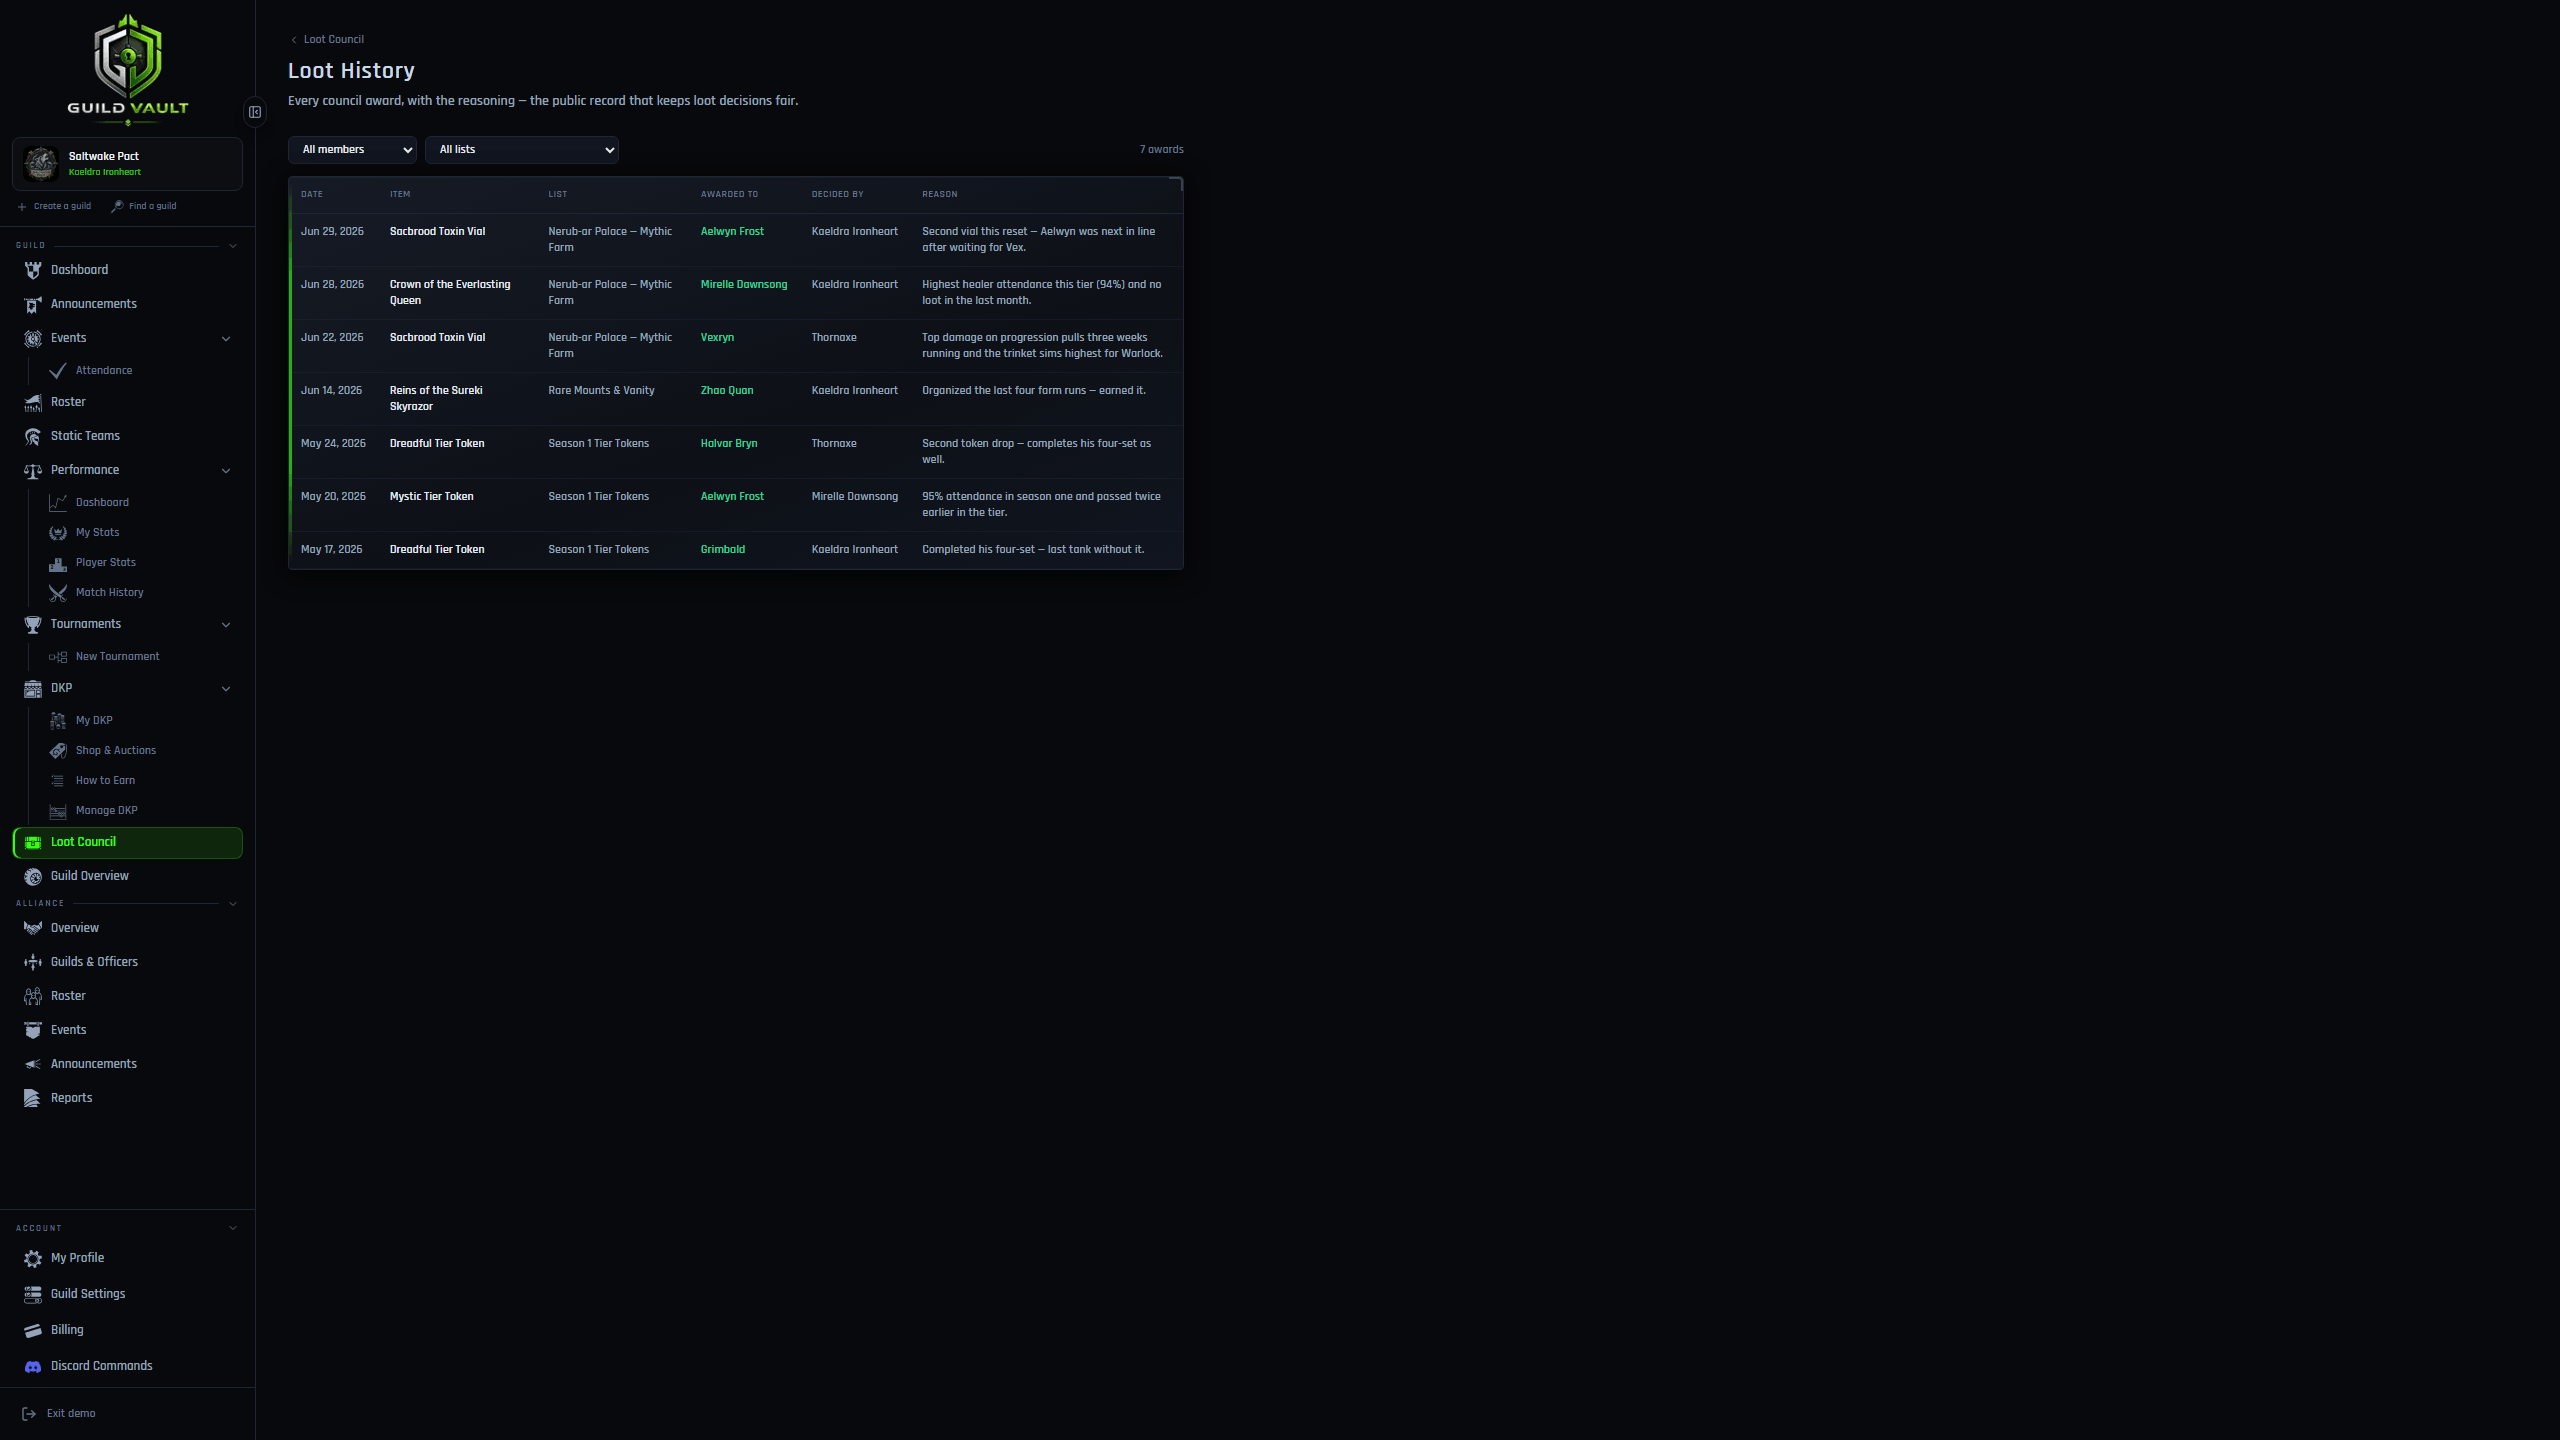Viewport: 2560px width, 1440px height.
Task: Click the alliance Roster menu item
Action: click(x=128, y=996)
